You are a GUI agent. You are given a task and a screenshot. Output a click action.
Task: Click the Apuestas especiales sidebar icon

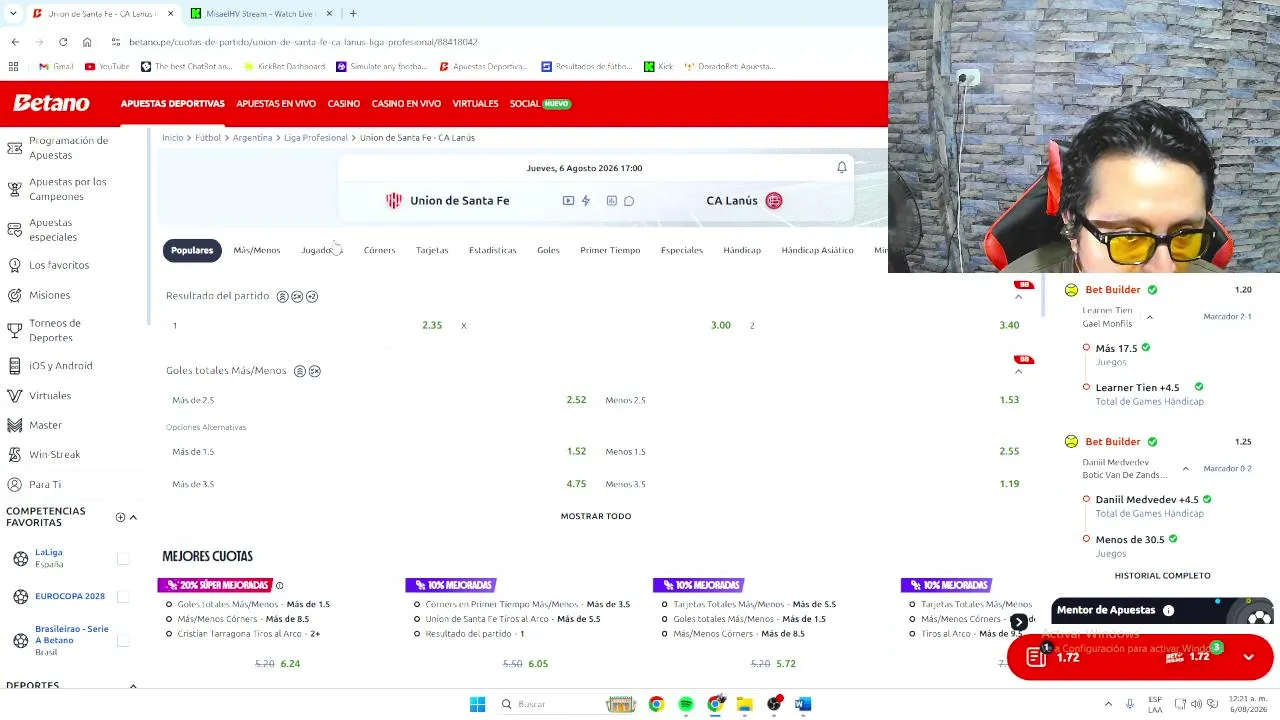tap(15, 230)
